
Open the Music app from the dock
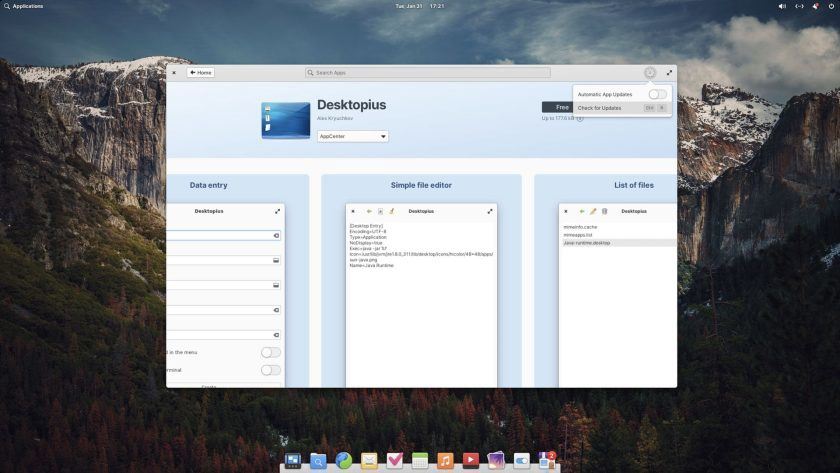point(445,461)
